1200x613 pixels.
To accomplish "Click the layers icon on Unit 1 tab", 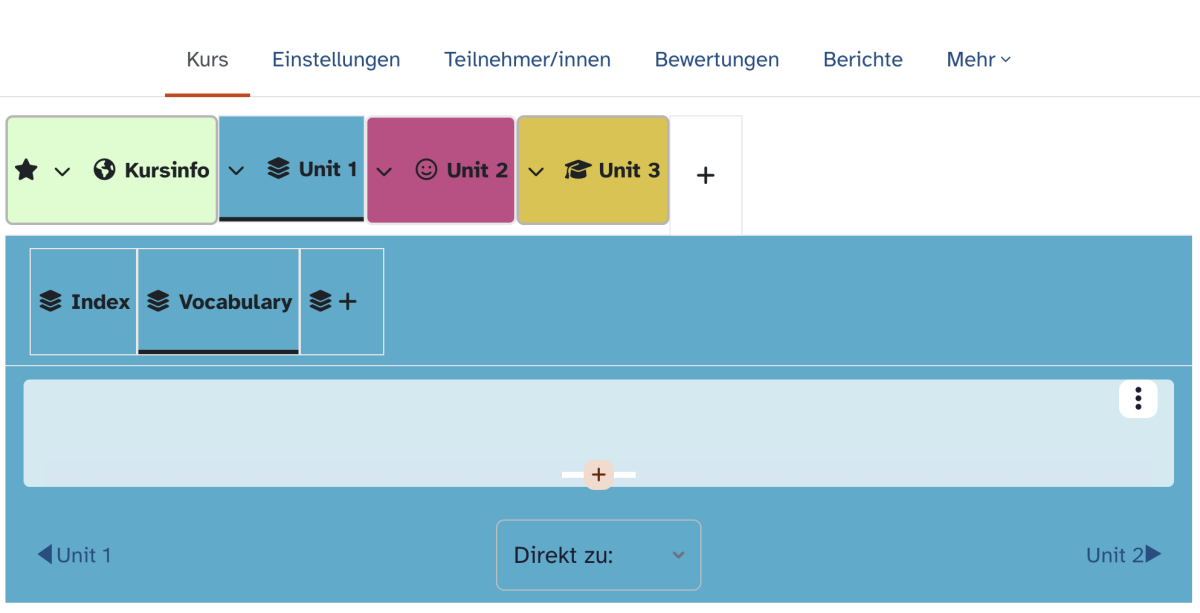I will pyautogui.click(x=279, y=169).
